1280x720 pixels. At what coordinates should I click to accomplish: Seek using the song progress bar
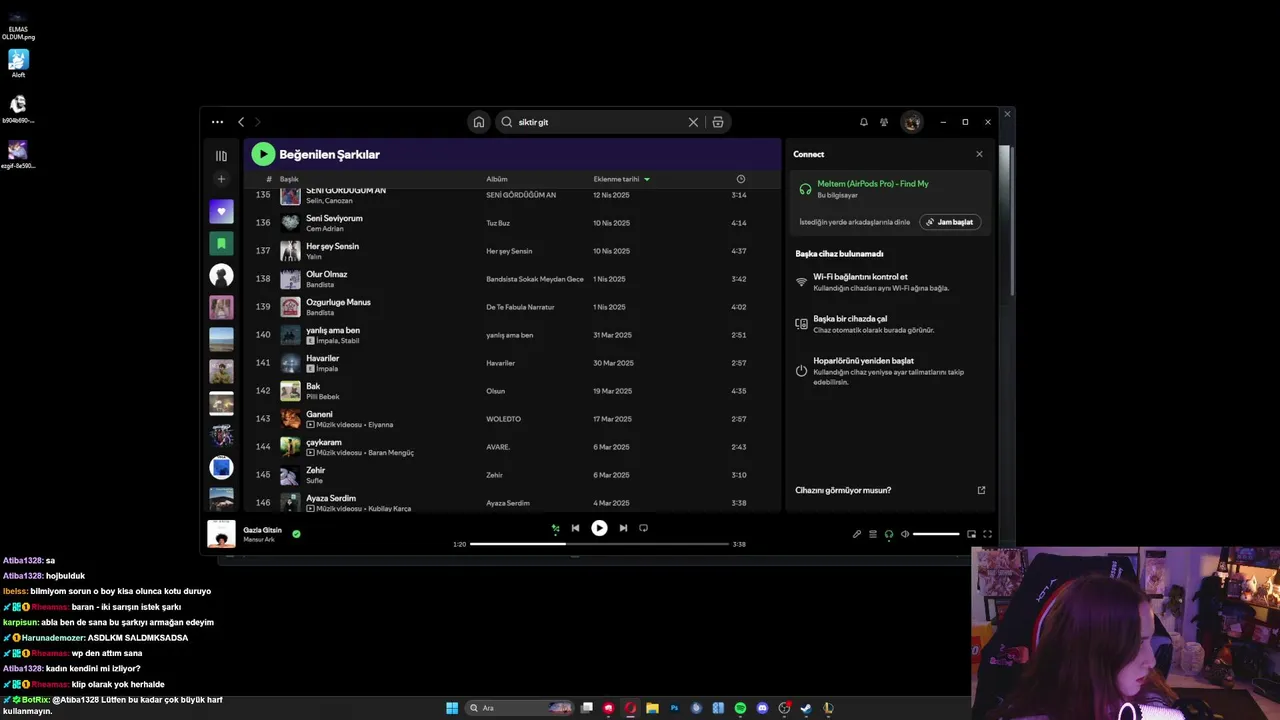click(599, 544)
